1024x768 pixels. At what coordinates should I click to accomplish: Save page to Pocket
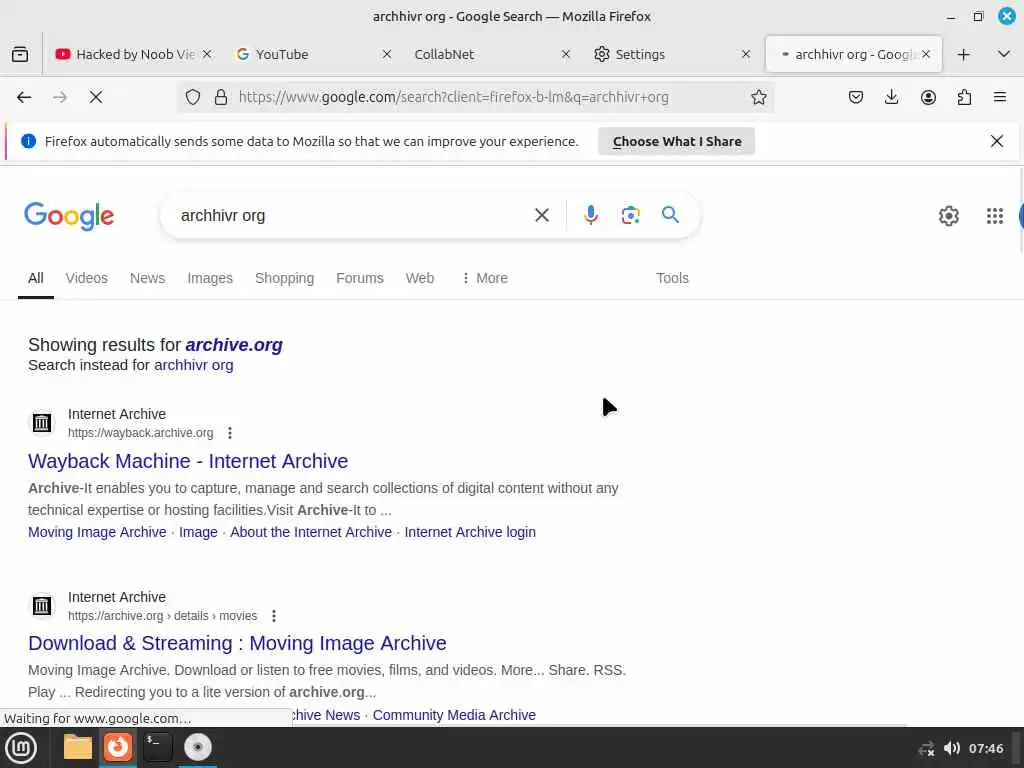(856, 97)
